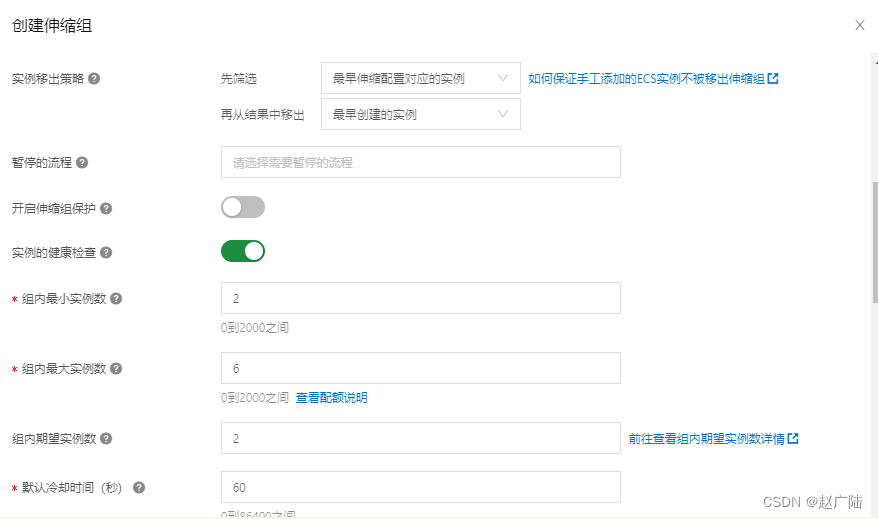
Task: Click help icon next to 实例移出策略
Action: coord(94,78)
